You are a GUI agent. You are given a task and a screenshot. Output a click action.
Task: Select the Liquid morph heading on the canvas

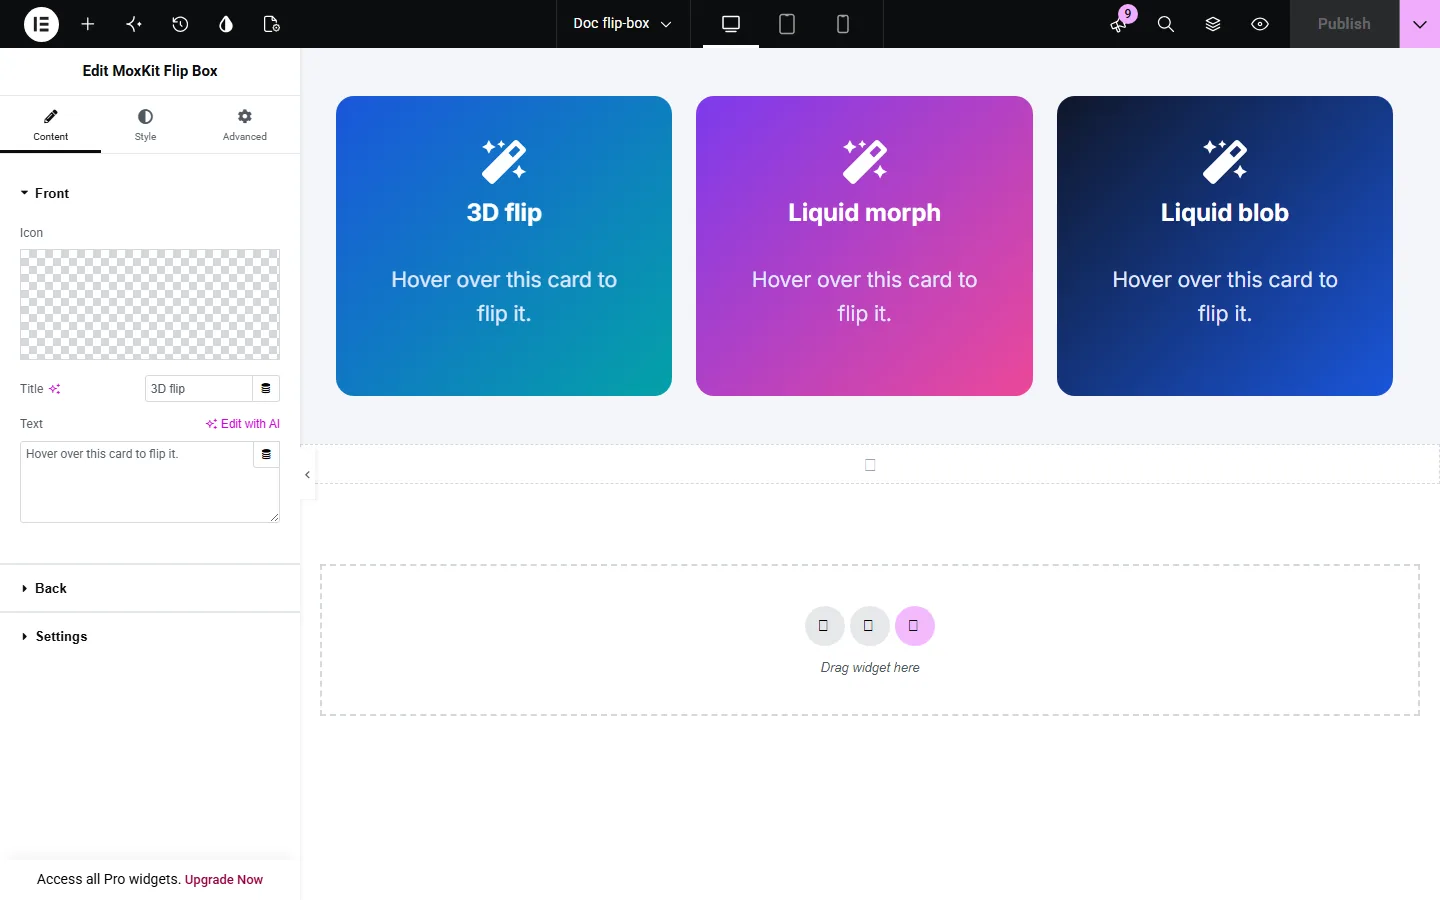pos(865,213)
